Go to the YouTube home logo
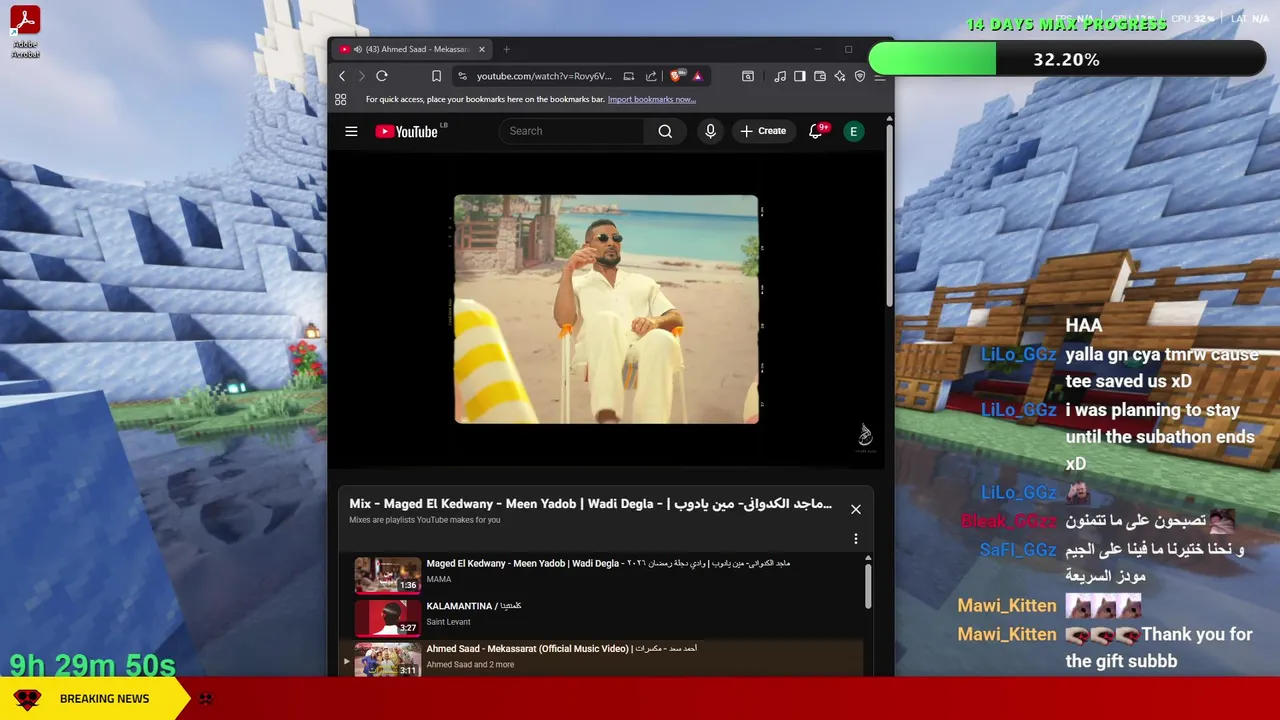 [x=407, y=131]
